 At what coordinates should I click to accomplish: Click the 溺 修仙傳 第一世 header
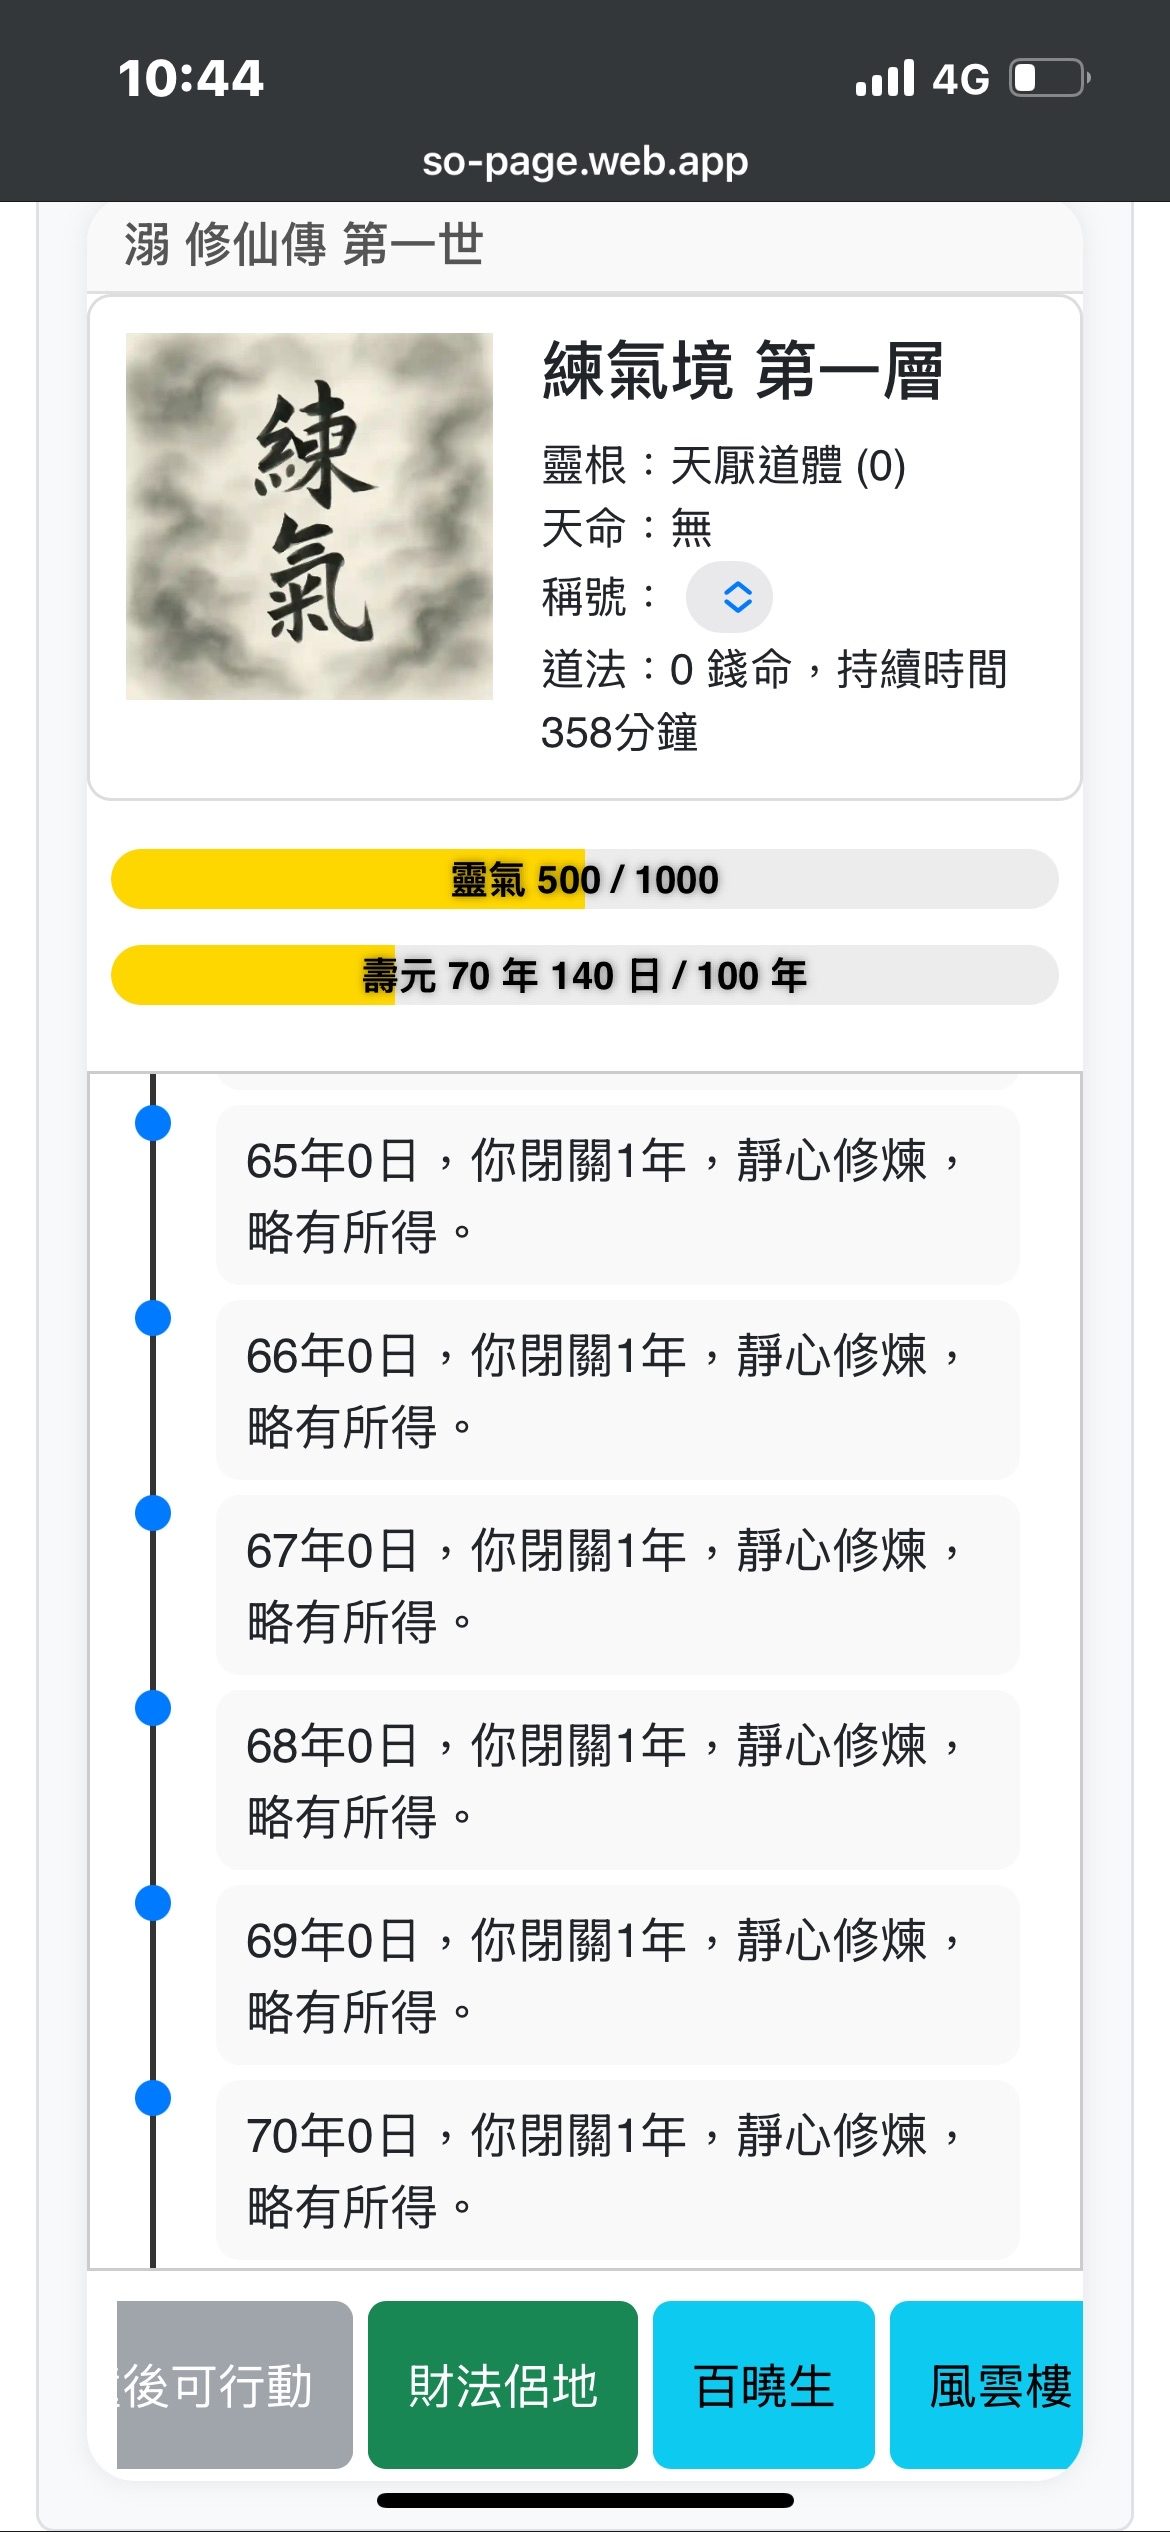(x=304, y=245)
